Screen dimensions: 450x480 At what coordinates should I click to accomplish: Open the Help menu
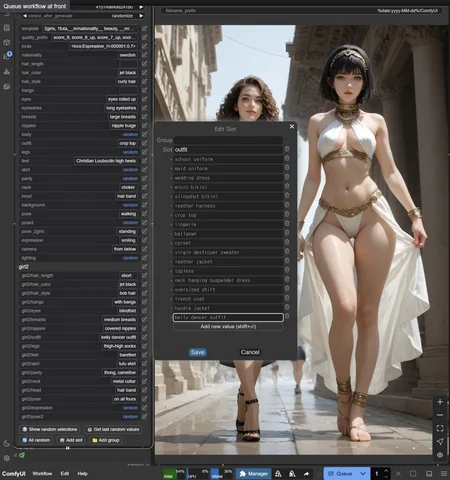pyautogui.click(x=82, y=474)
